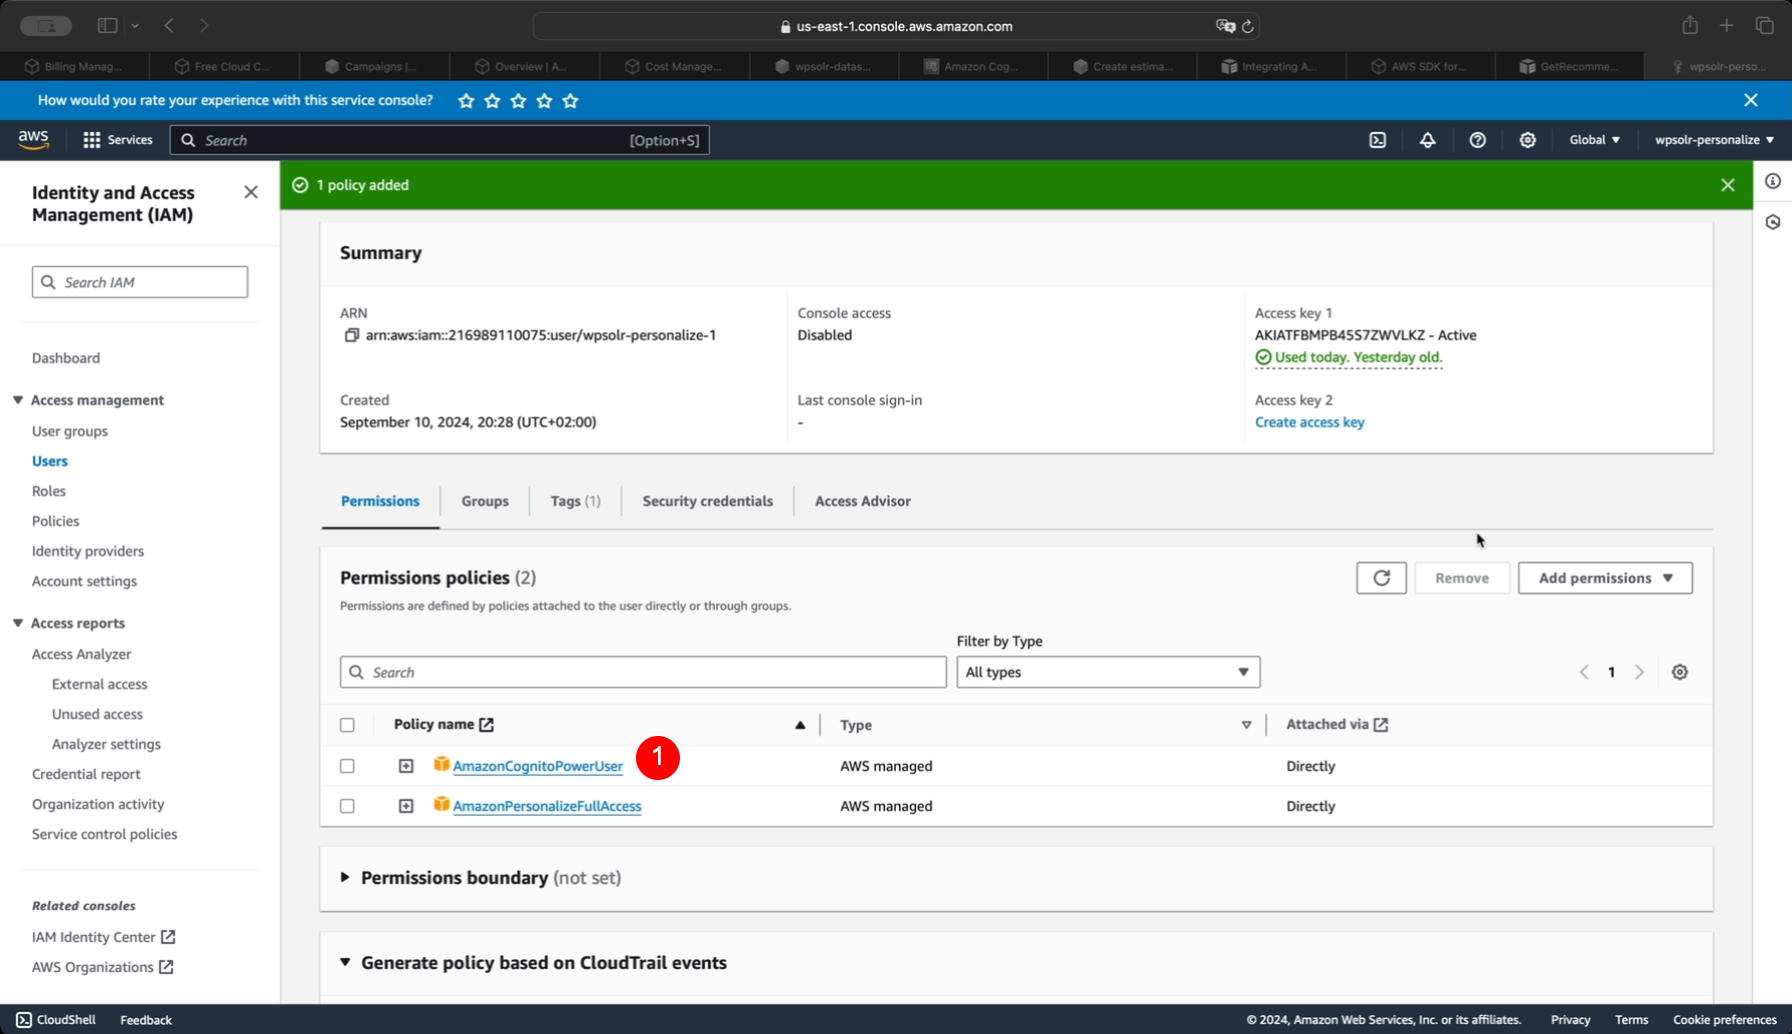
Task: Switch to Security credentials tab
Action: pos(707,501)
